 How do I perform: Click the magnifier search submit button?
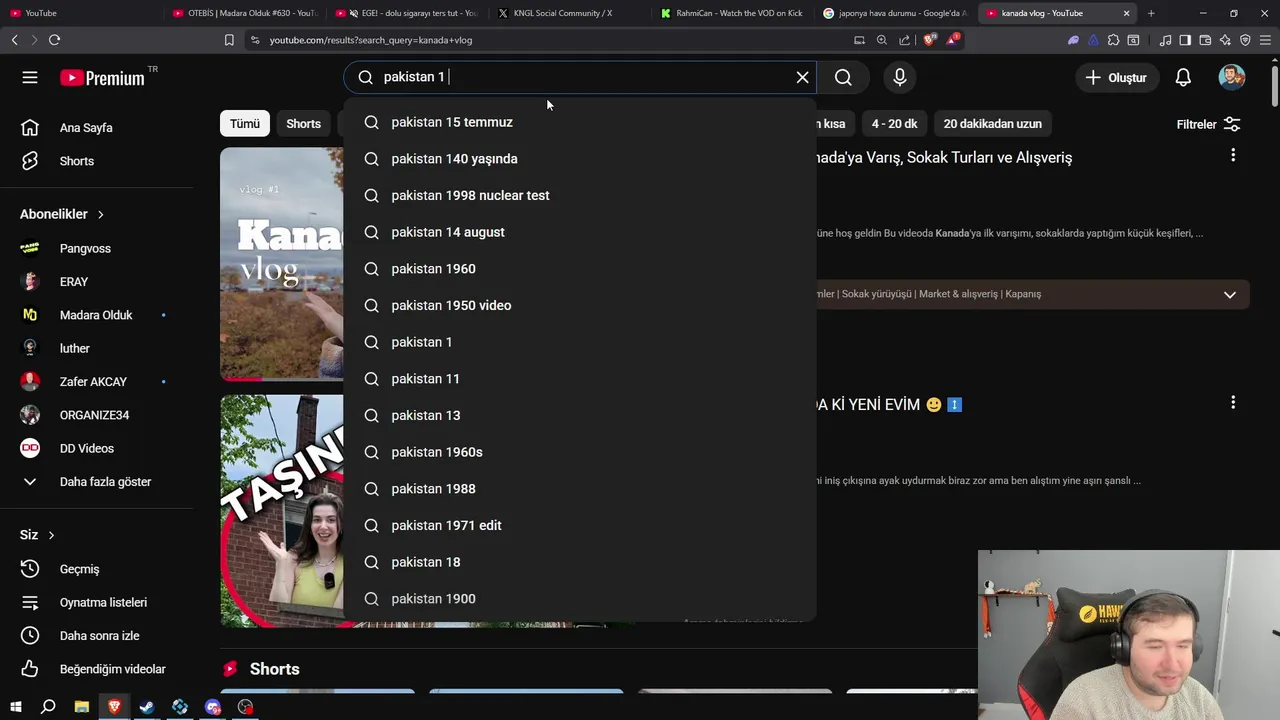click(843, 77)
